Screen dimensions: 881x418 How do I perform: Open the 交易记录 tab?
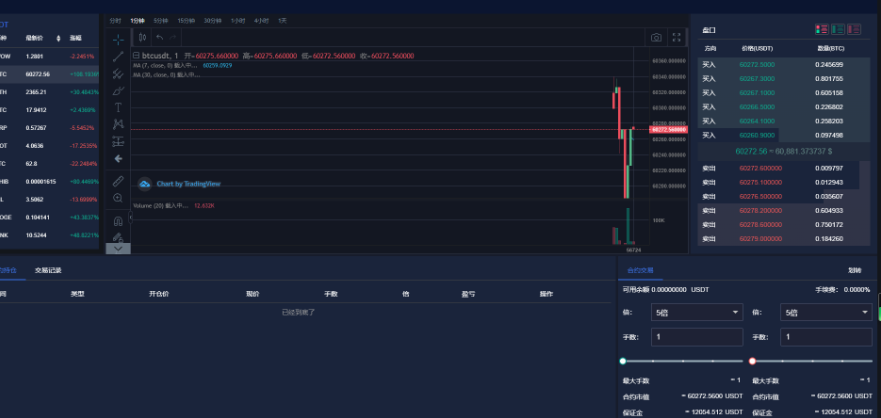click(48, 270)
